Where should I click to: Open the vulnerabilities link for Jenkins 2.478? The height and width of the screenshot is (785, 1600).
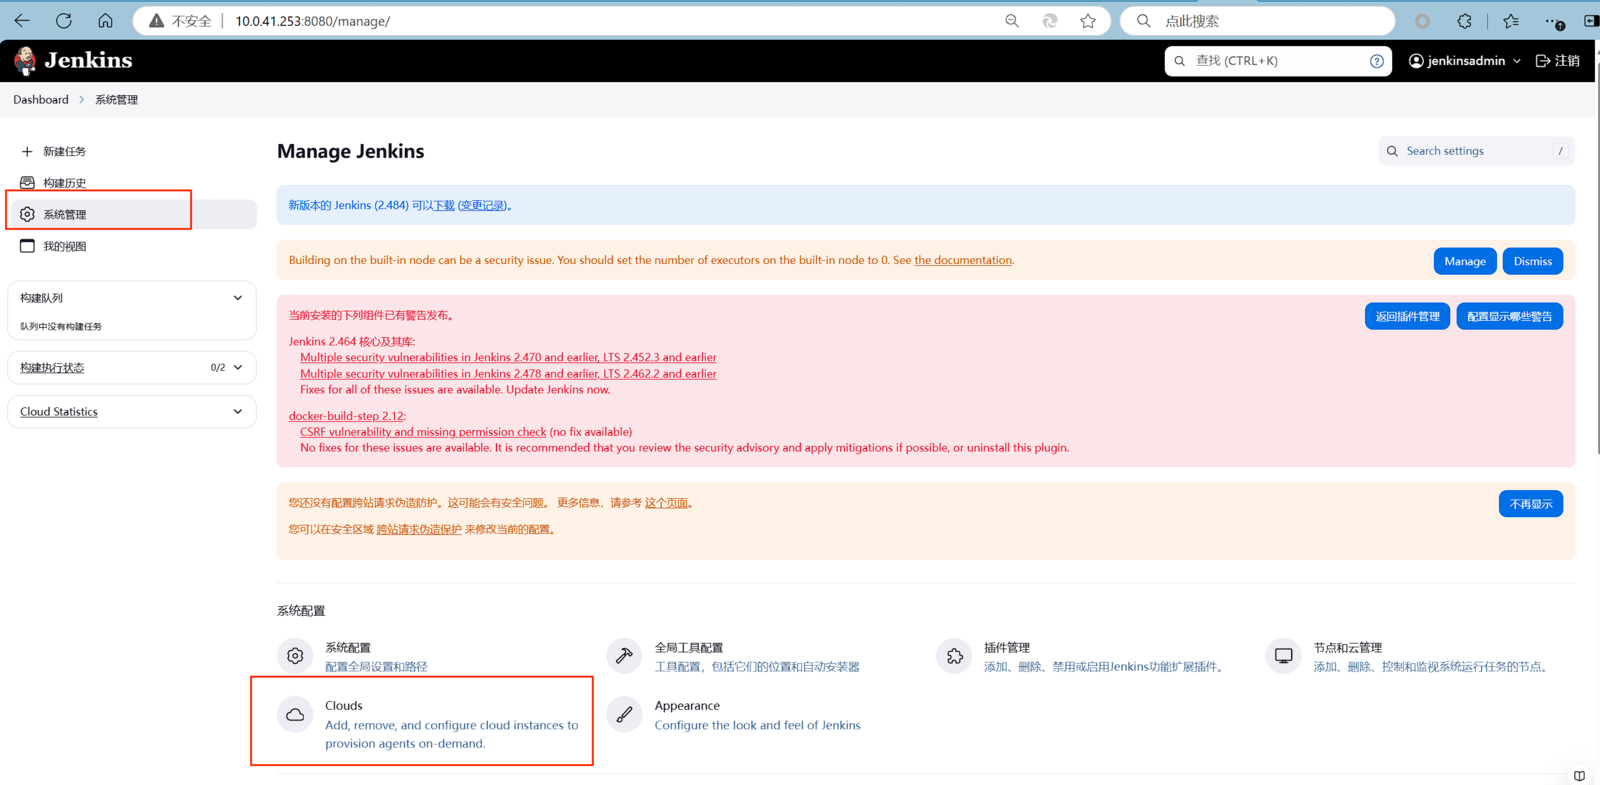(508, 374)
